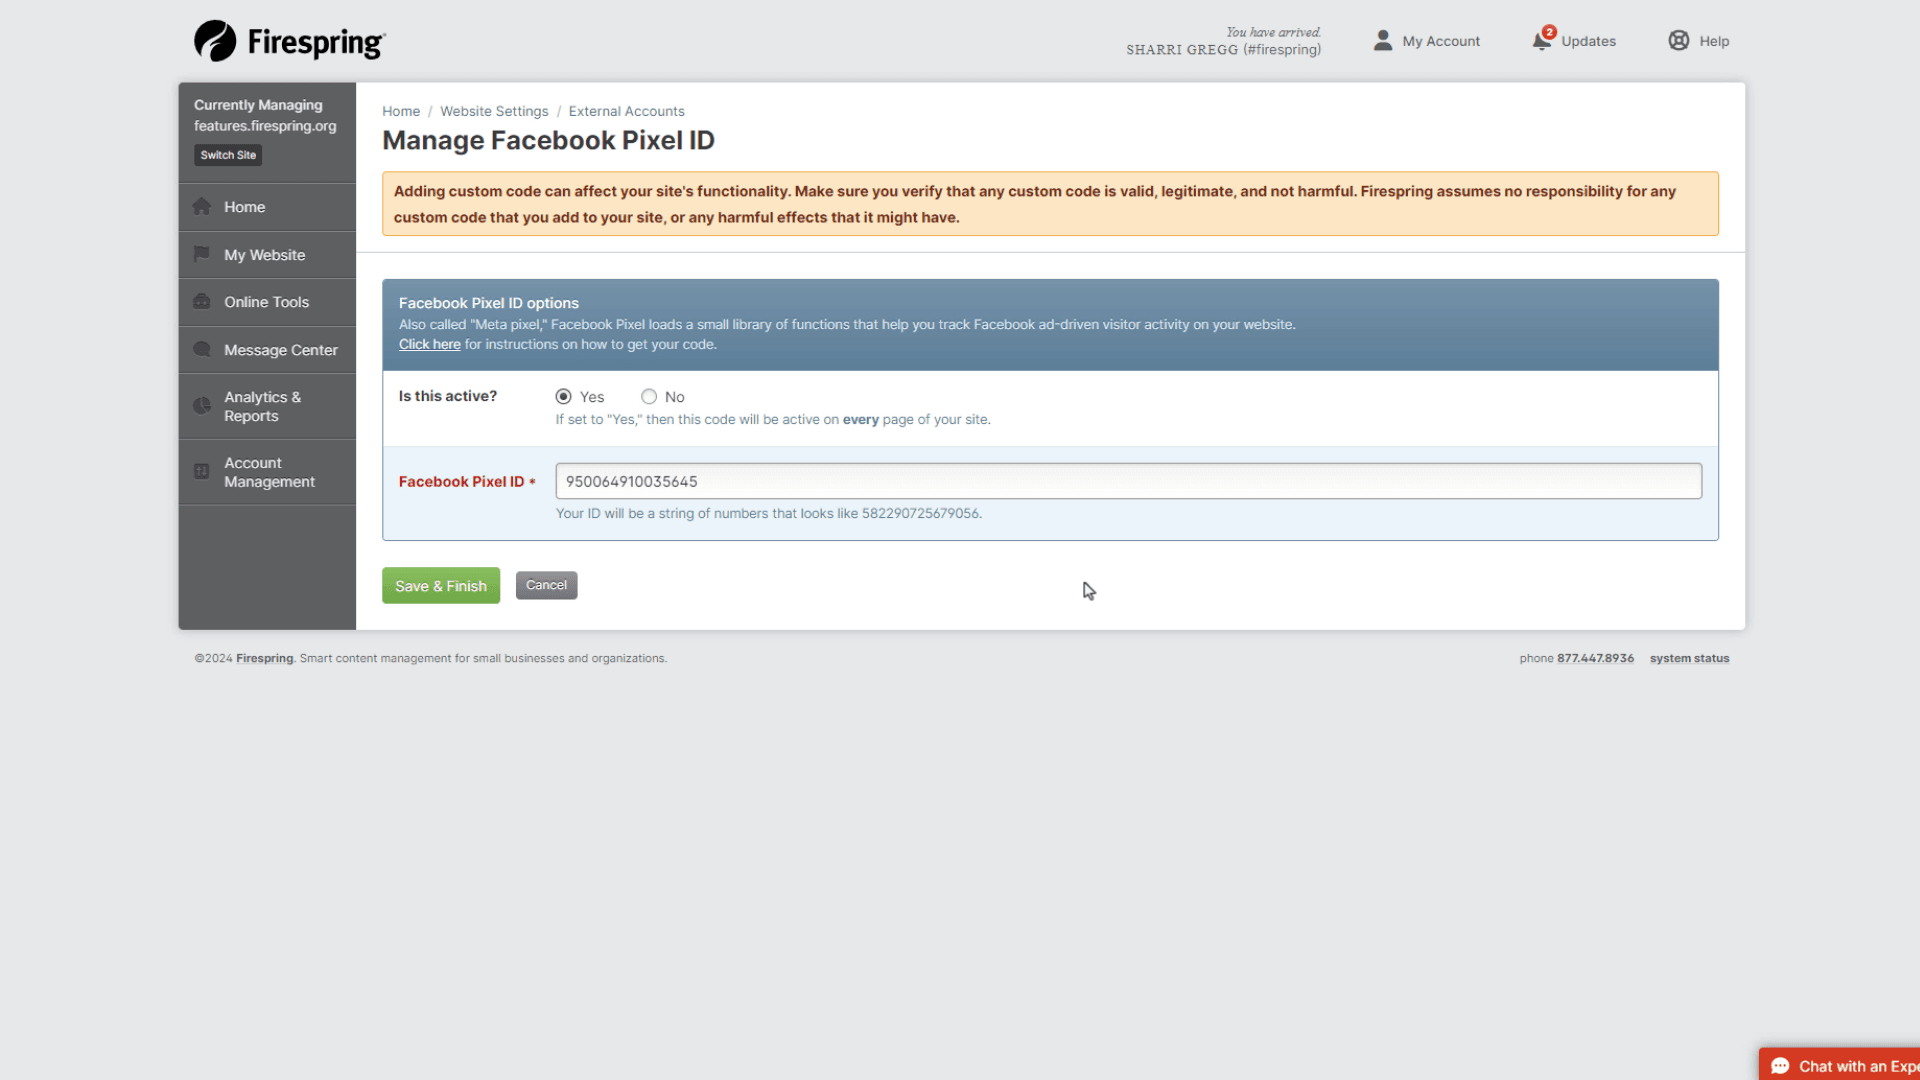Screen dimensions: 1920x1080
Task: Go to Website Settings breadcrumb
Action: point(494,111)
